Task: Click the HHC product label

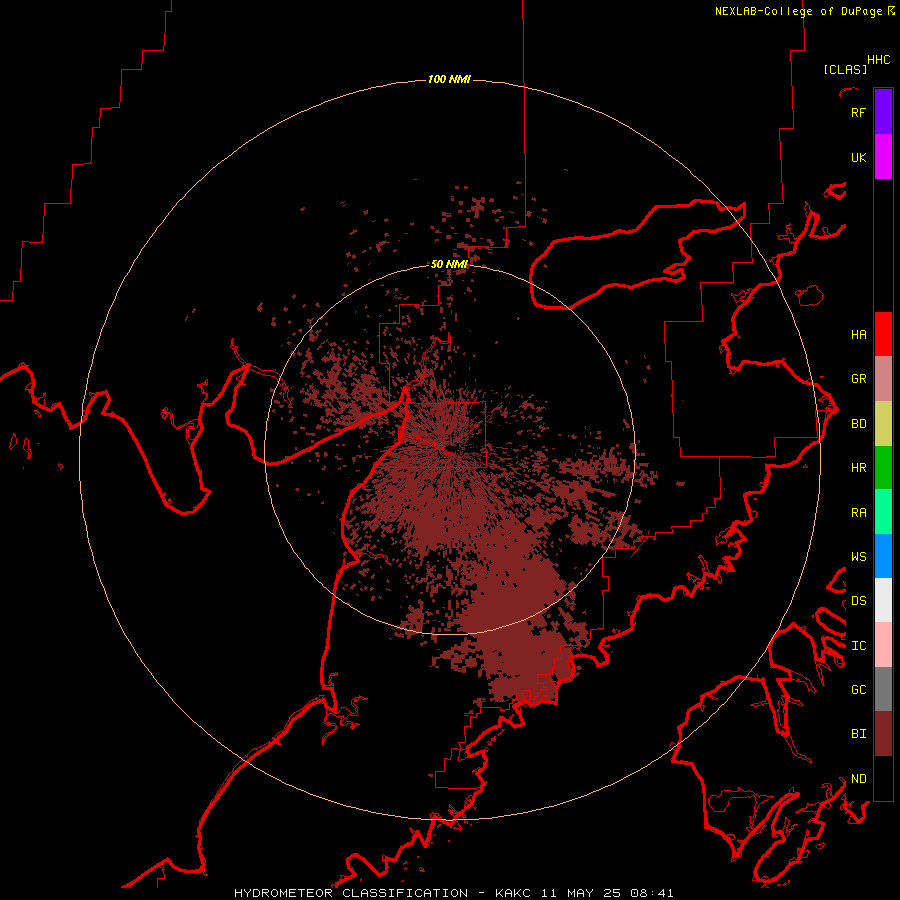Action: click(878, 60)
